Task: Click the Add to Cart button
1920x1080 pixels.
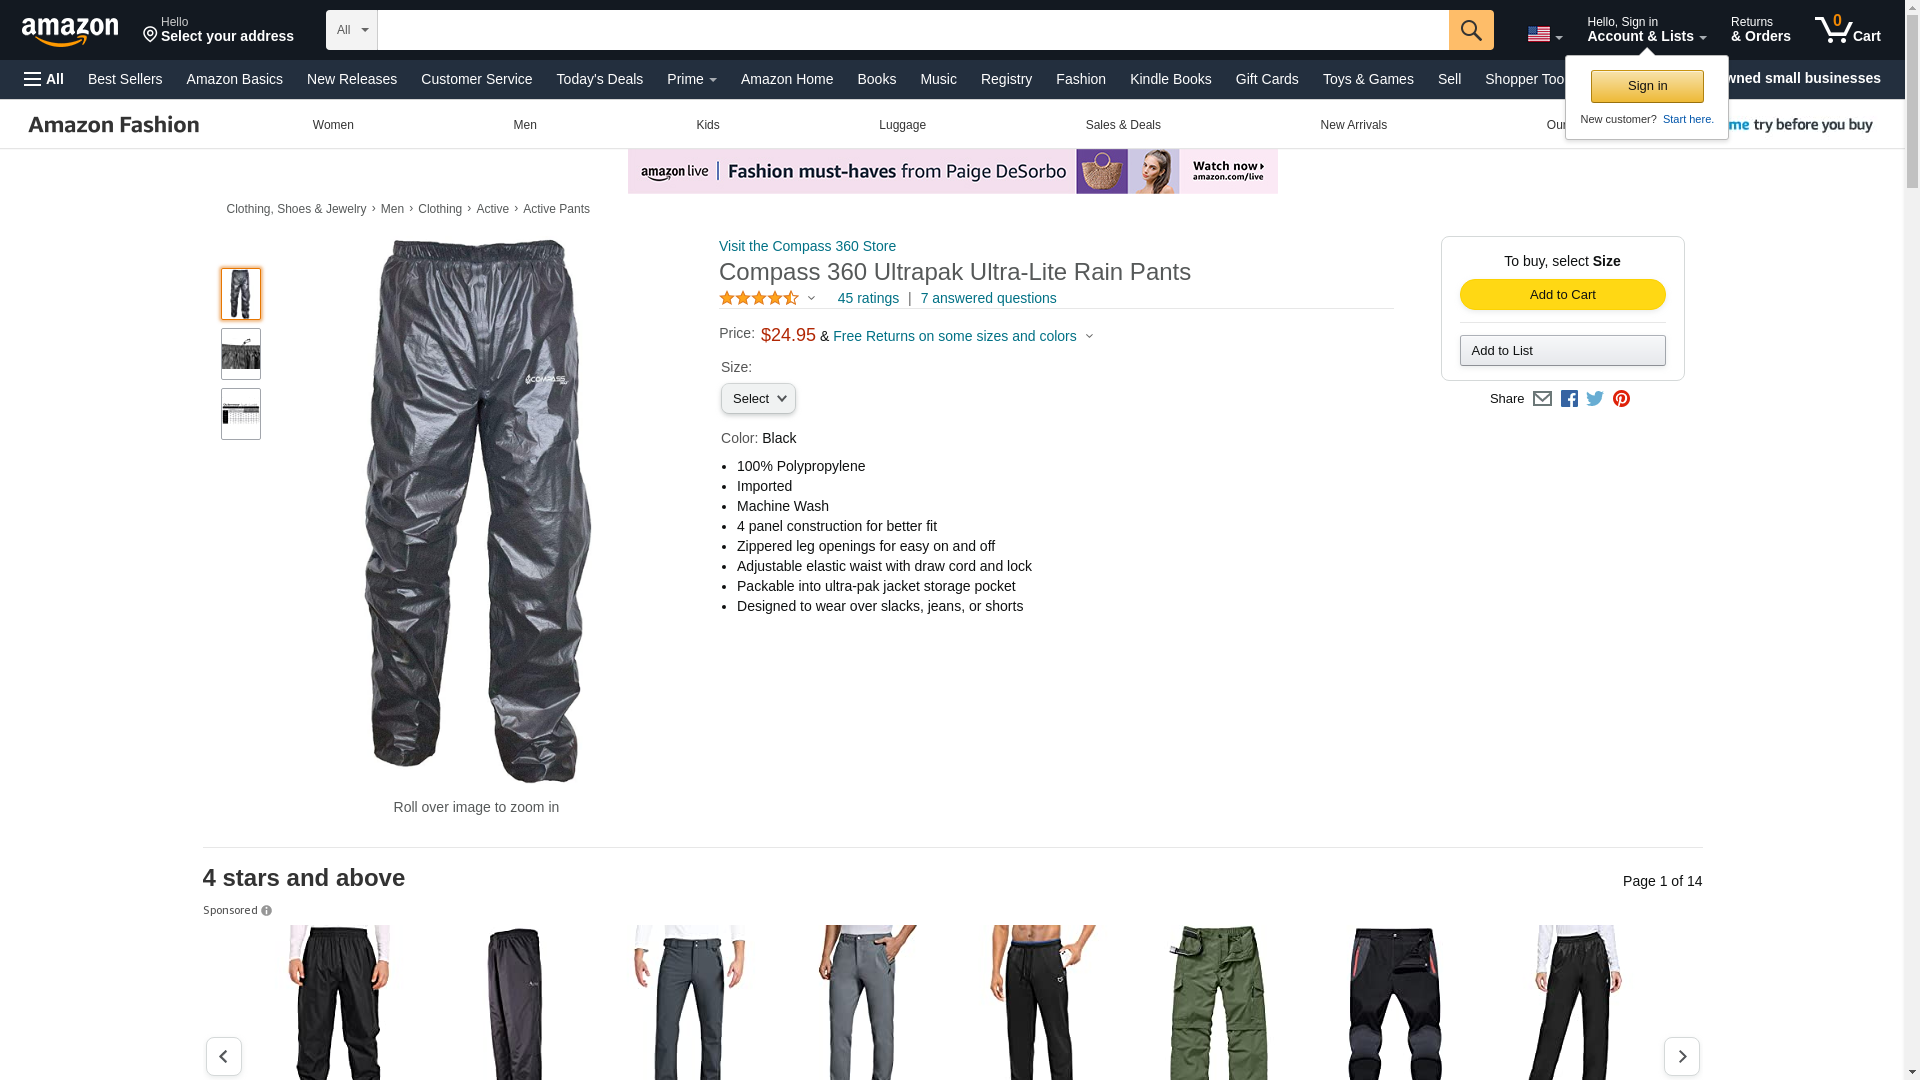Action: pos(1562,294)
